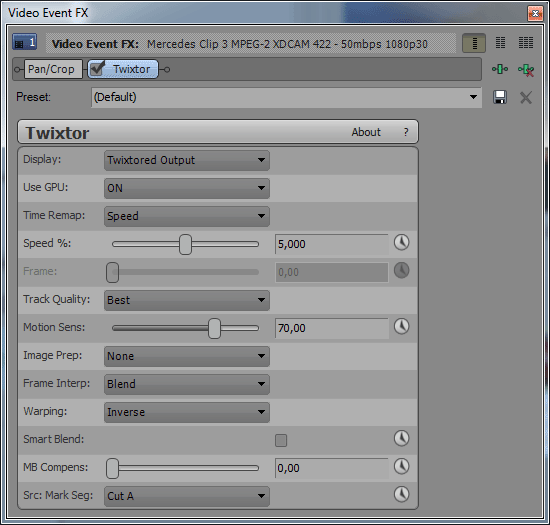The height and width of the screenshot is (525, 550).
Task: Open the Track Quality dropdown
Action: [x=187, y=300]
